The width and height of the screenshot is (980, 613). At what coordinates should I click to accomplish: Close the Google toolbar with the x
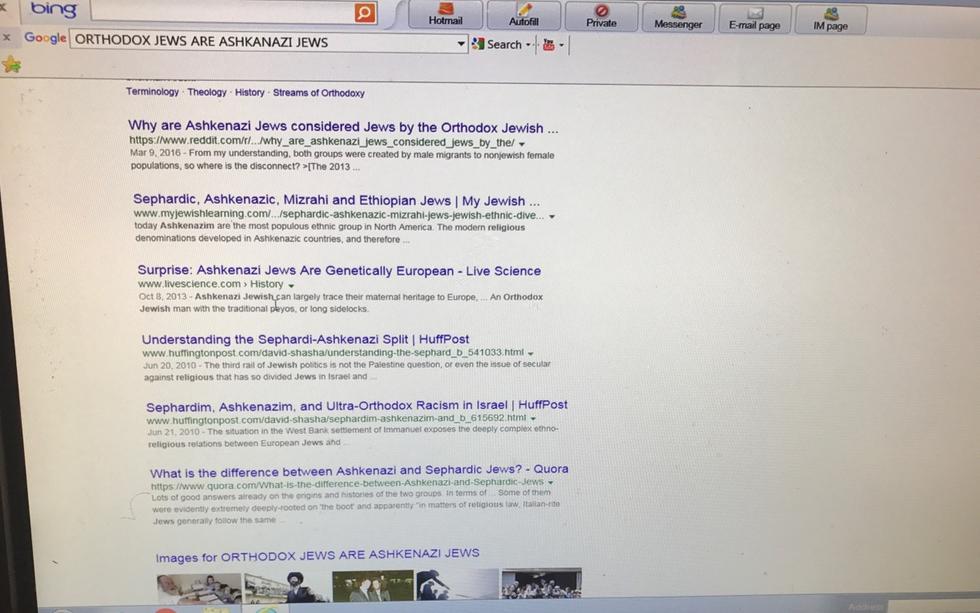pos(6,37)
